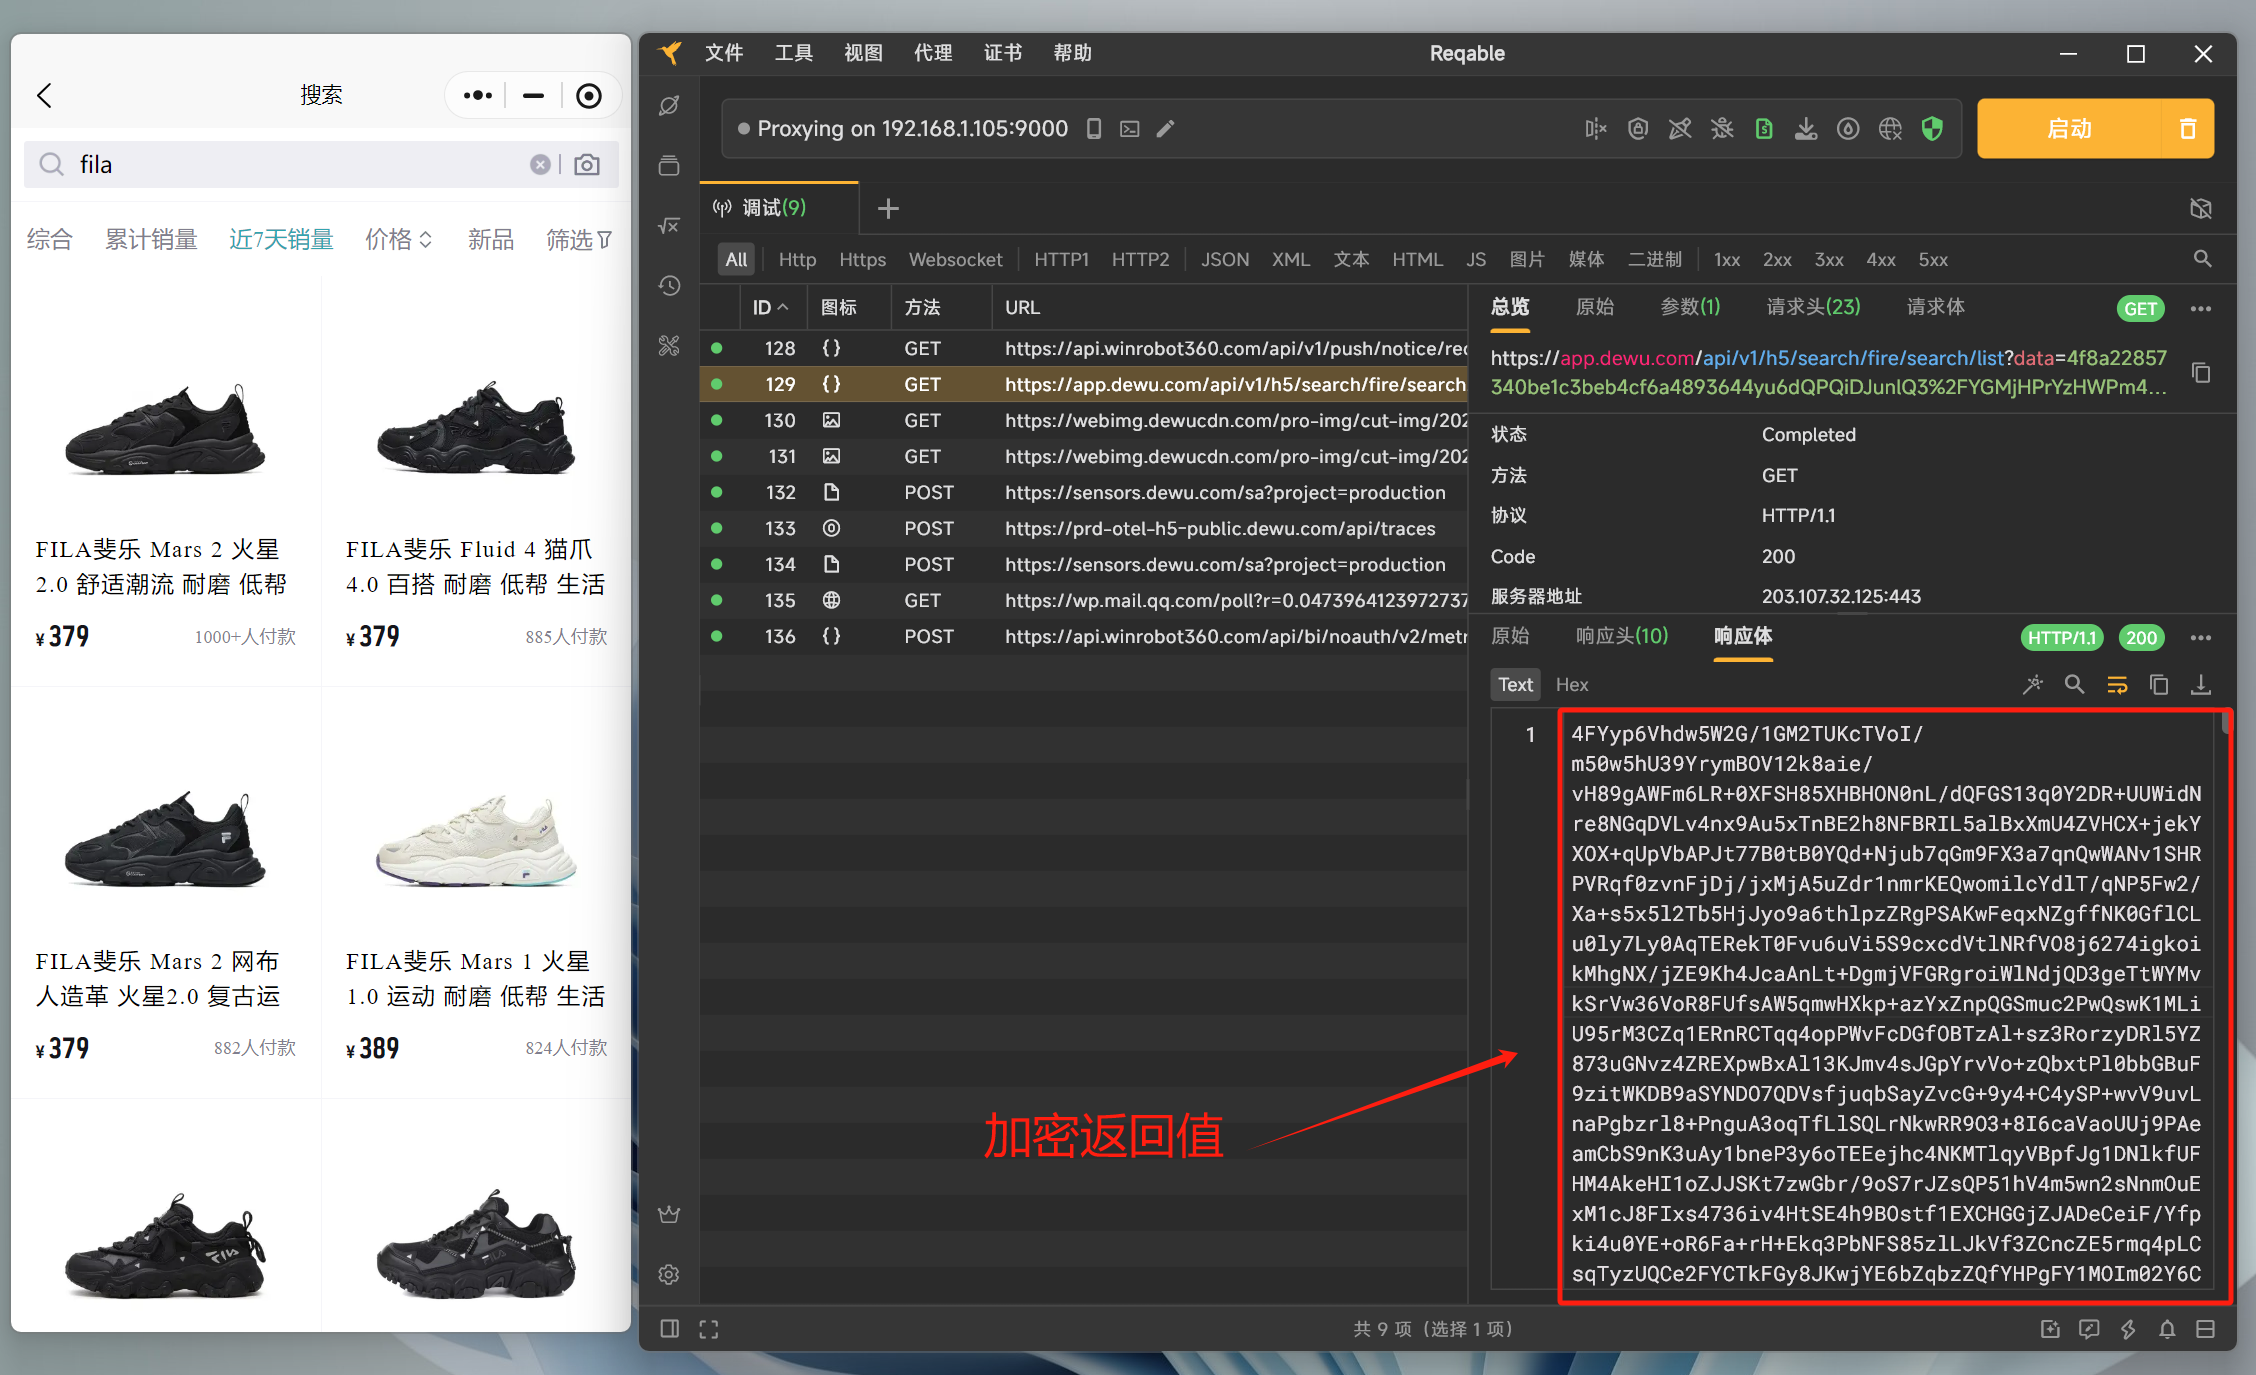The height and width of the screenshot is (1375, 2256).
Task: Switch to the 请求头(23) tab
Action: pyautogui.click(x=1812, y=307)
